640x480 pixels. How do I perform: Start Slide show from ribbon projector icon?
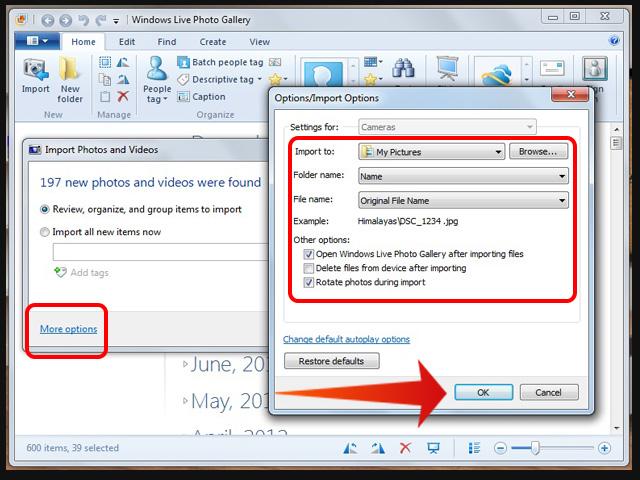(x=447, y=68)
